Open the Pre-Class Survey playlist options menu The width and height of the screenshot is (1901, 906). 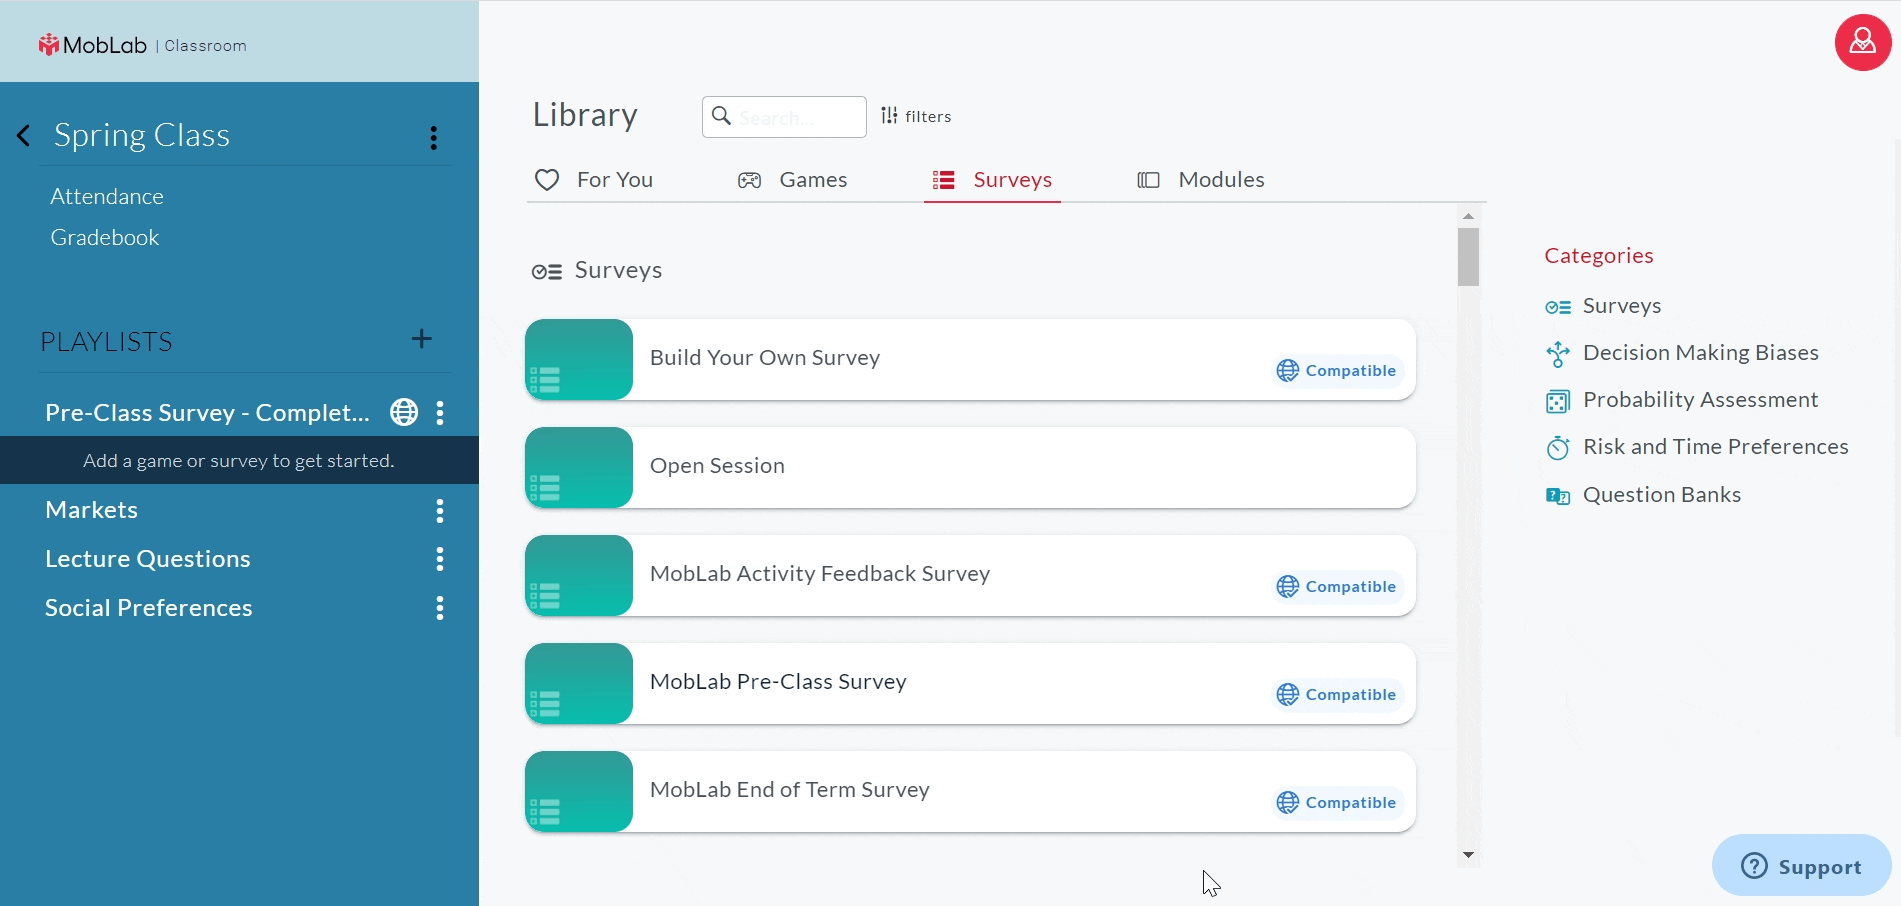click(440, 412)
